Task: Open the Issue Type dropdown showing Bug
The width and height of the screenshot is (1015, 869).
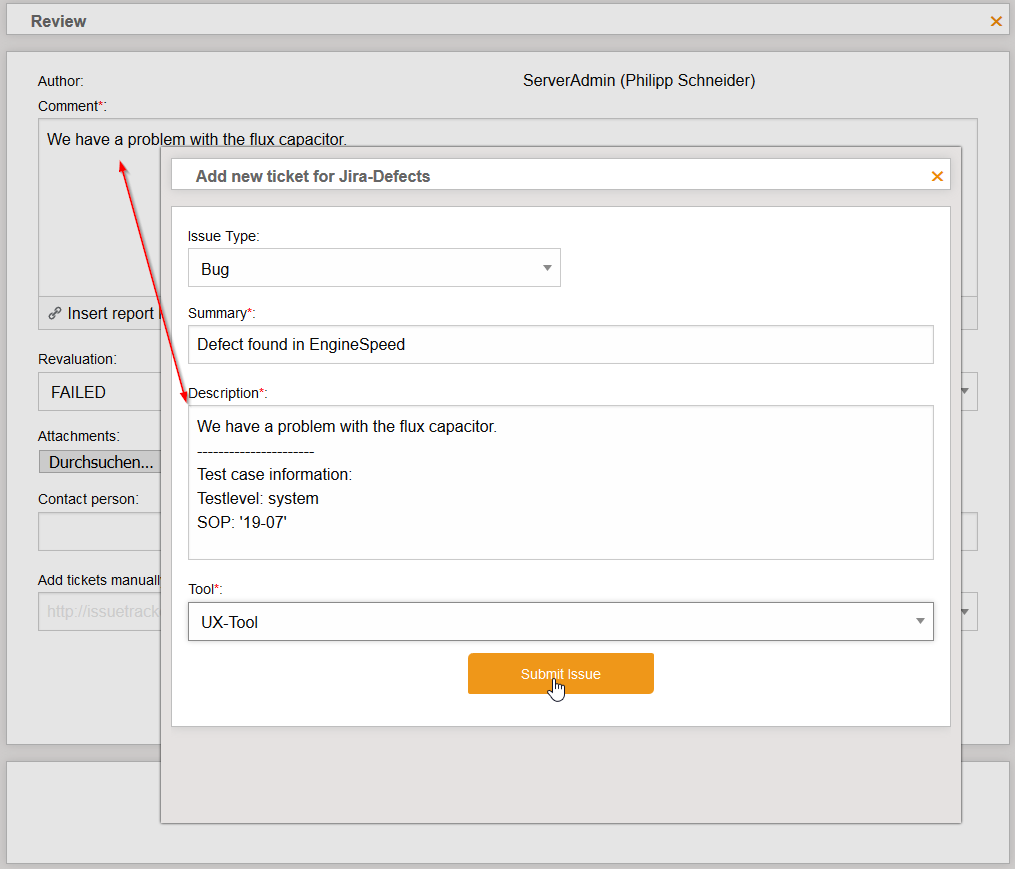Action: tap(374, 268)
